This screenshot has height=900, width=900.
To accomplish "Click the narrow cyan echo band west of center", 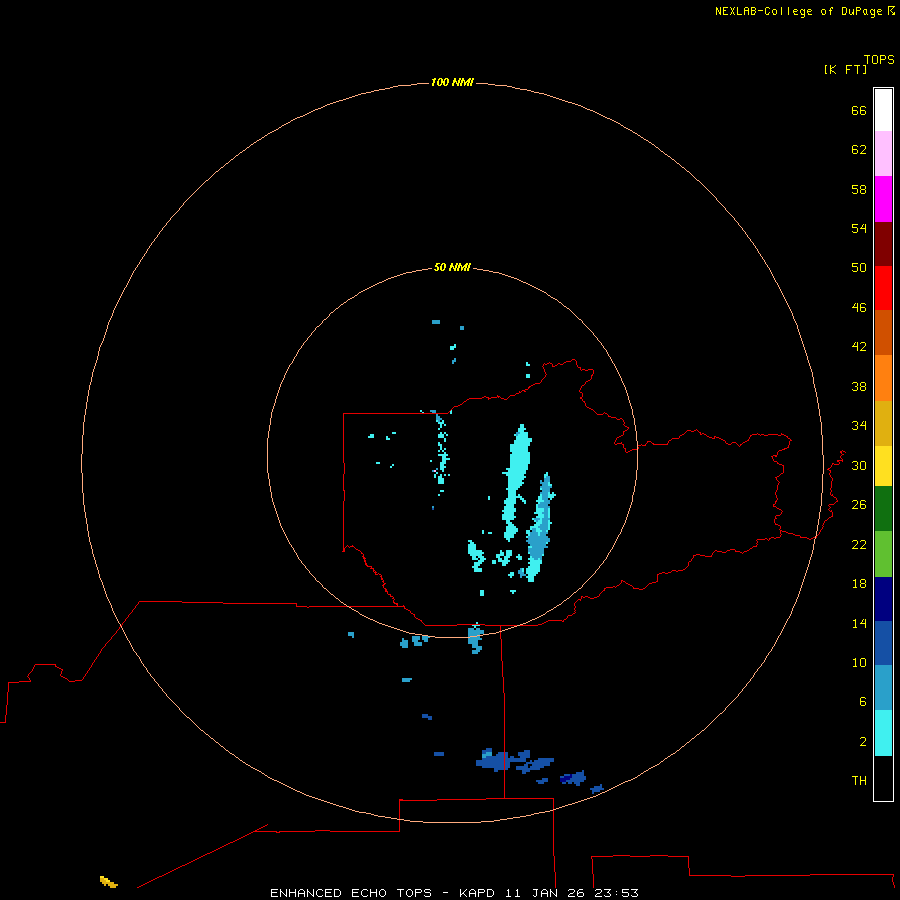I will (x=441, y=451).
